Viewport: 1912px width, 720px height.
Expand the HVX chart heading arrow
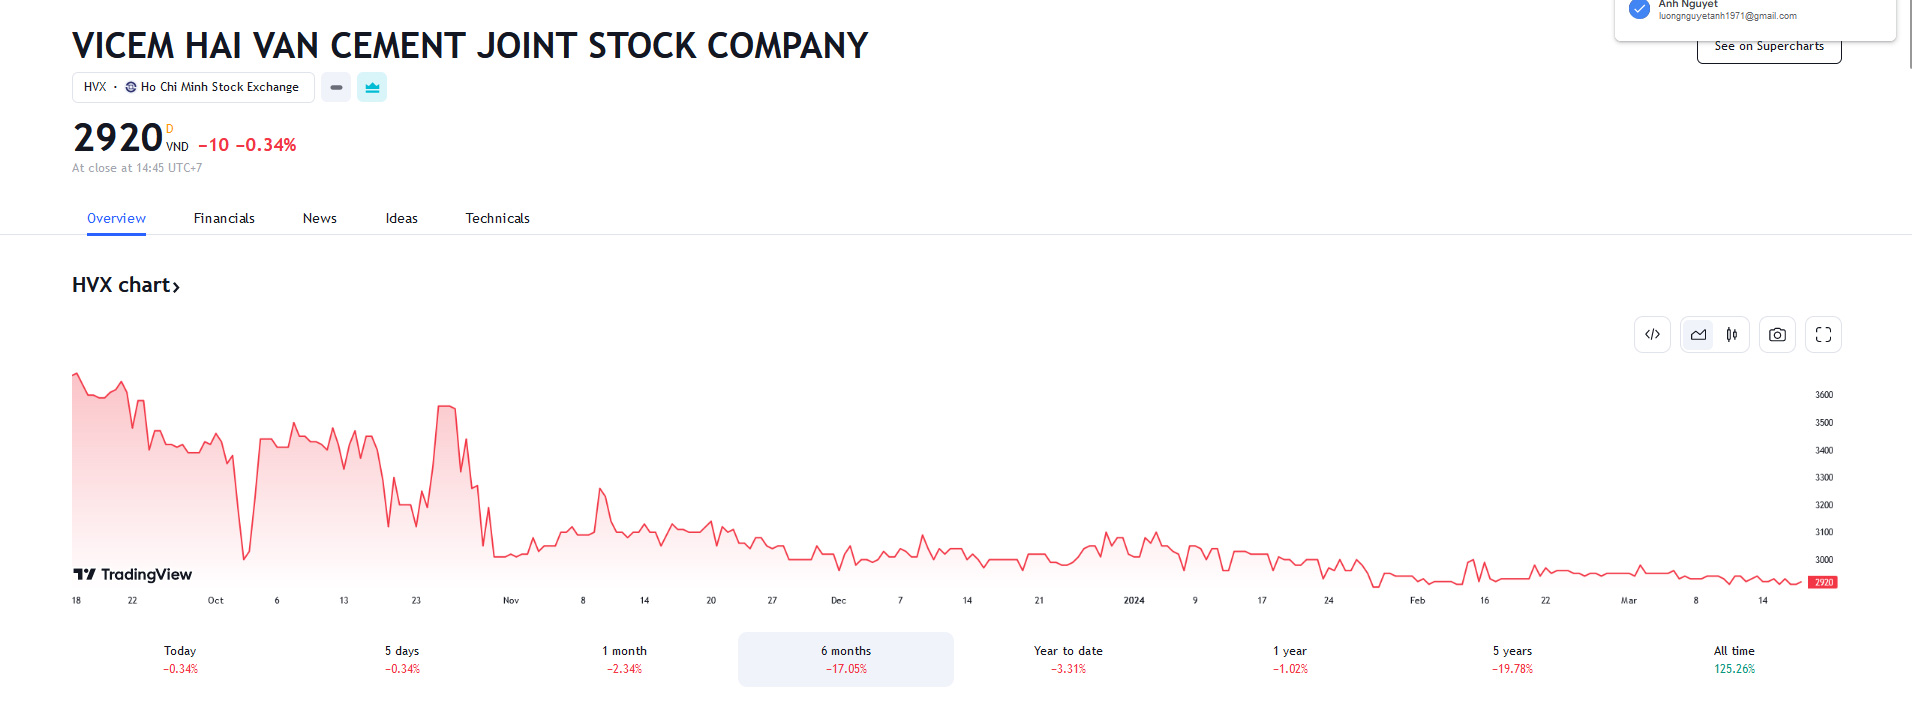176,287
